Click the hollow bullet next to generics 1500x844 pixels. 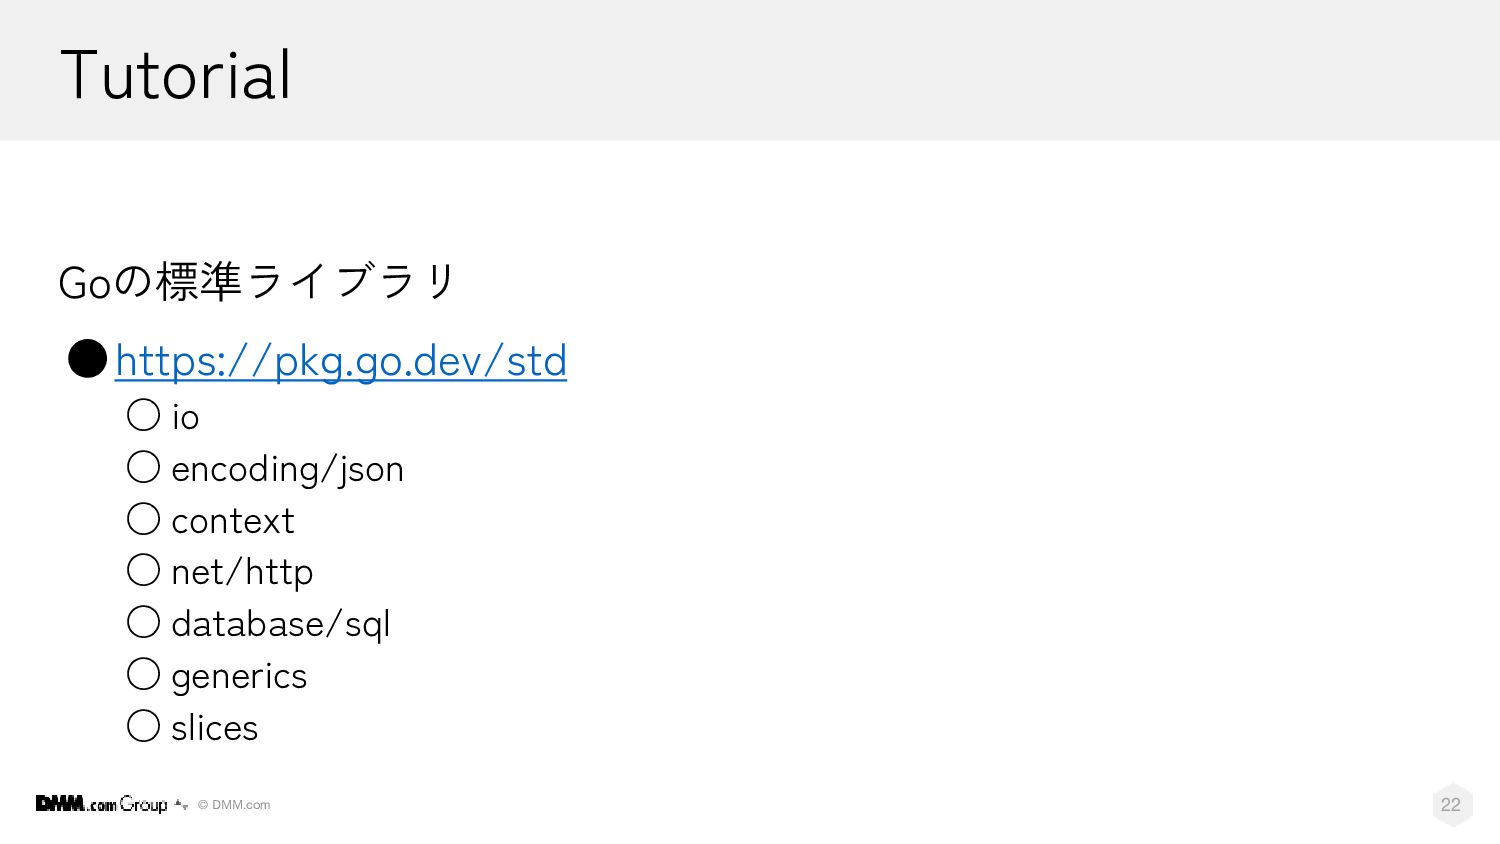144,674
